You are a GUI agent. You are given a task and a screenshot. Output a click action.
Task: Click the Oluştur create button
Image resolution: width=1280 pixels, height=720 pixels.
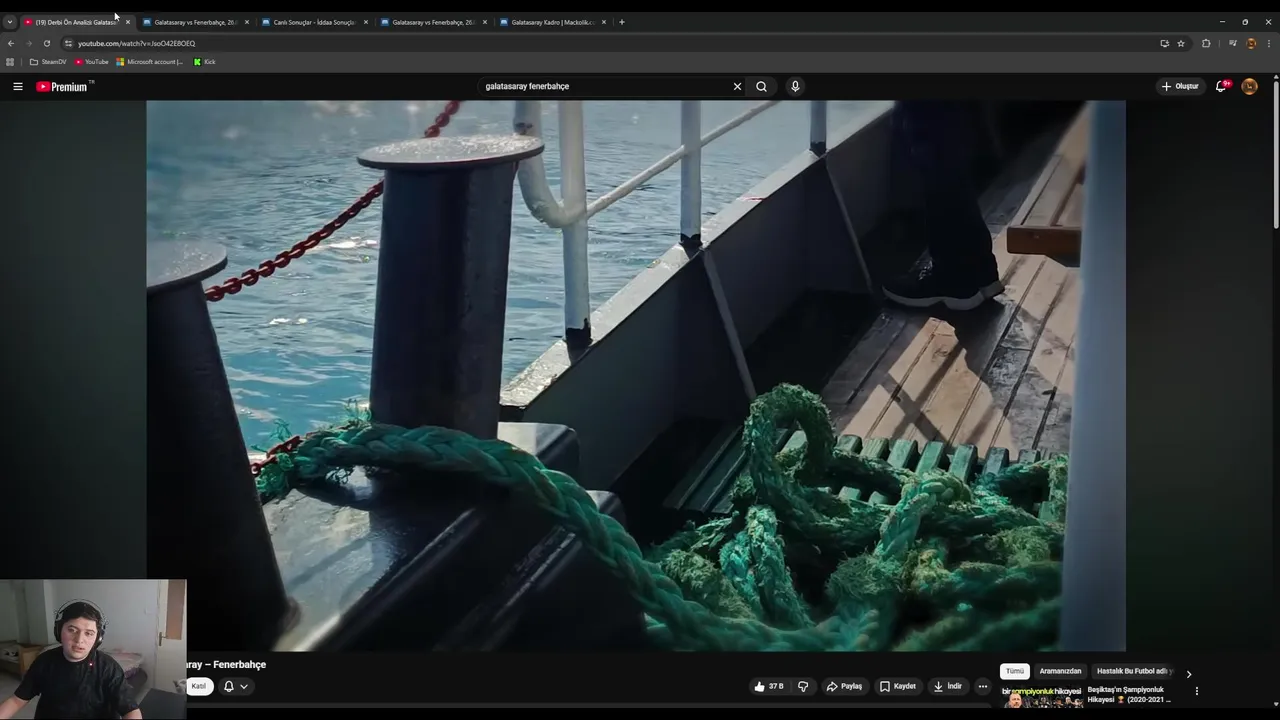click(1180, 87)
